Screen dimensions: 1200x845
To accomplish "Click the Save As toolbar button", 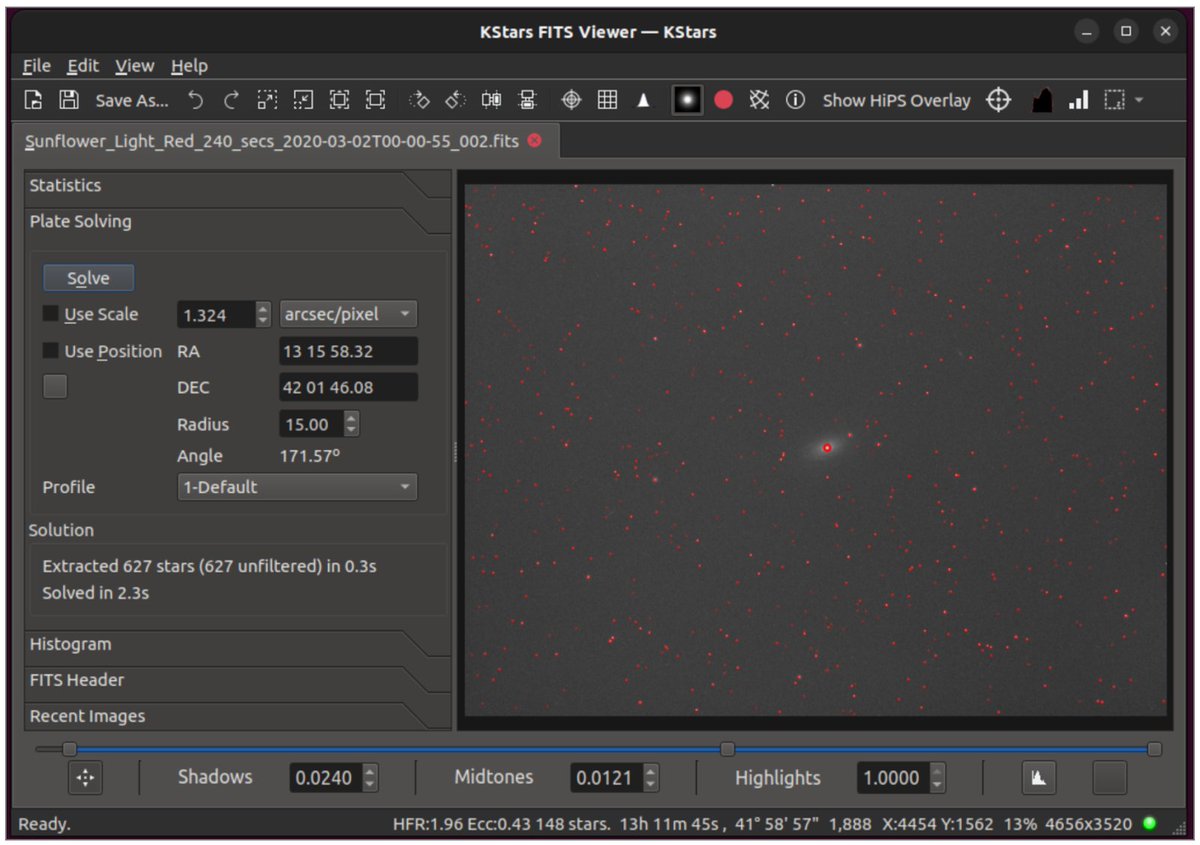I will click(x=132, y=100).
